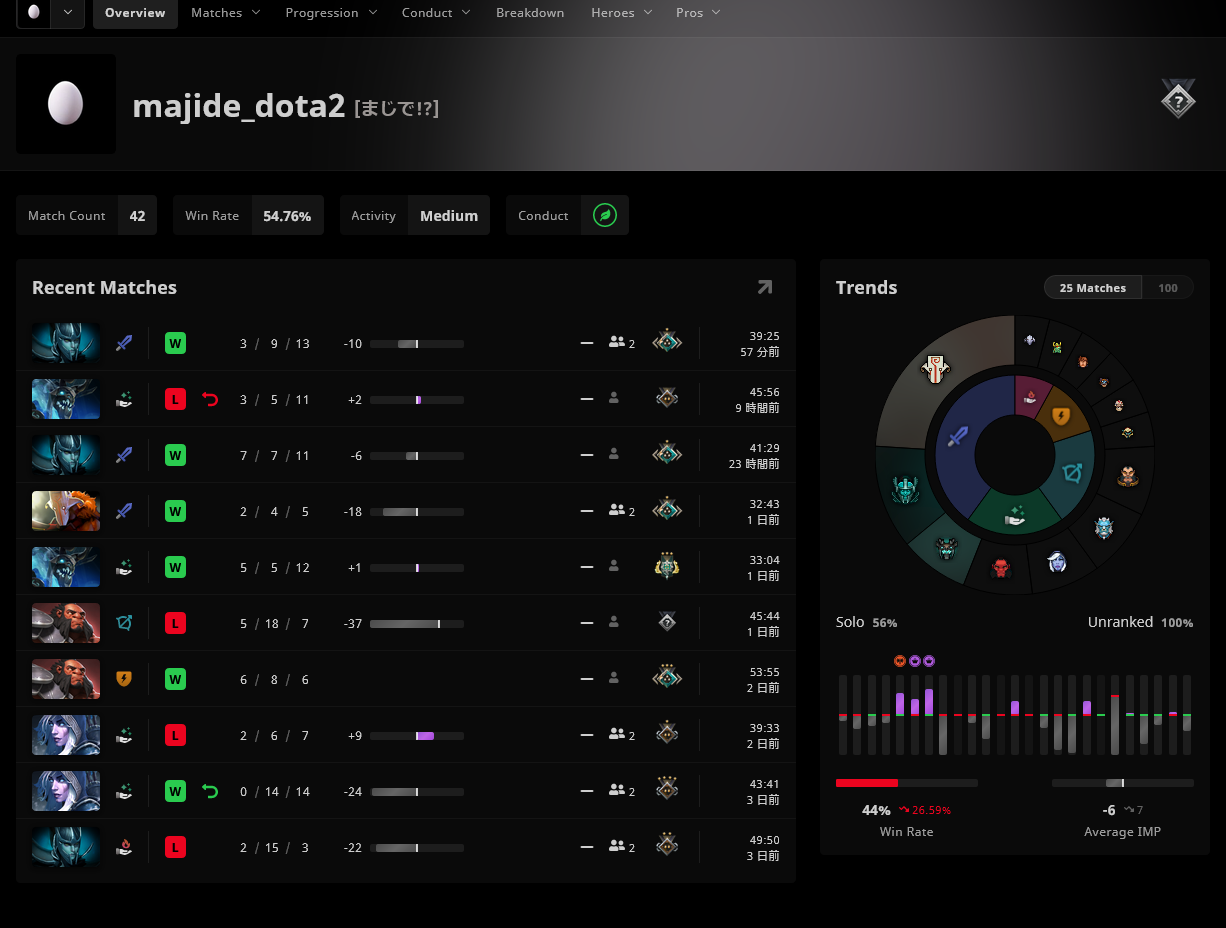The height and width of the screenshot is (928, 1226).
Task: Select the teal bow segment in Trends chart
Action: [1073, 471]
